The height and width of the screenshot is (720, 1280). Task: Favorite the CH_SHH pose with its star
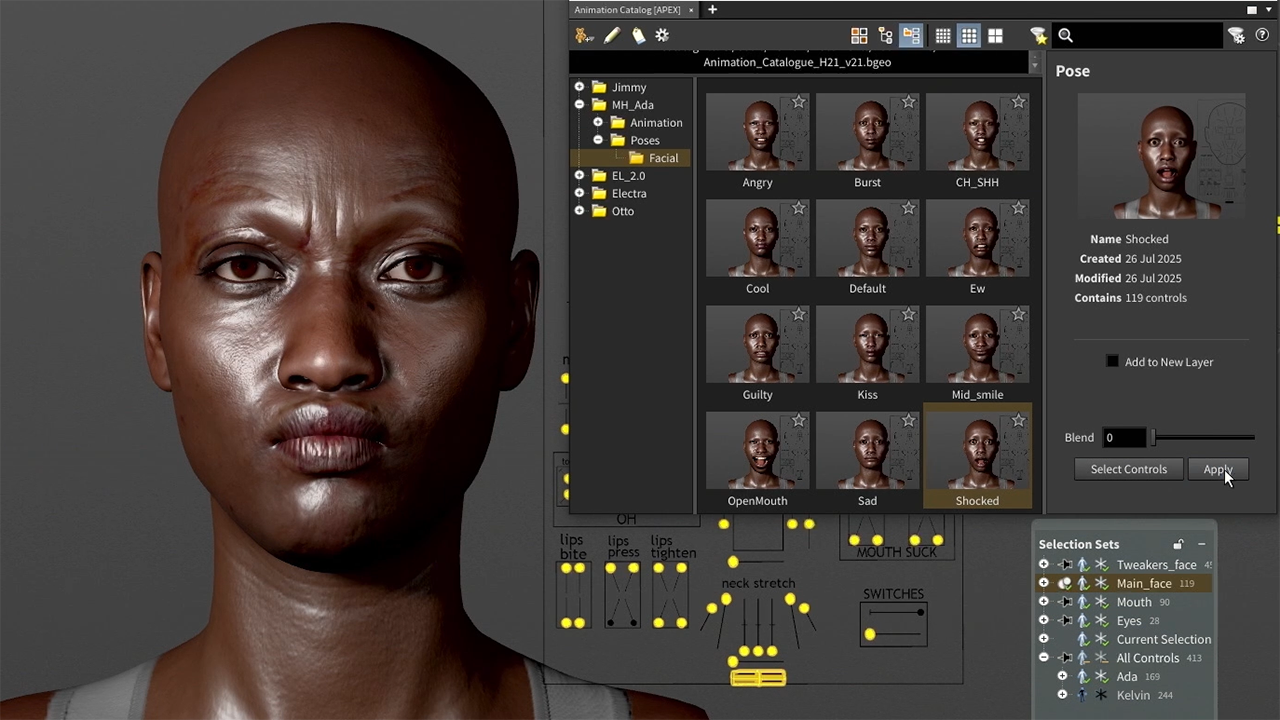[1018, 102]
